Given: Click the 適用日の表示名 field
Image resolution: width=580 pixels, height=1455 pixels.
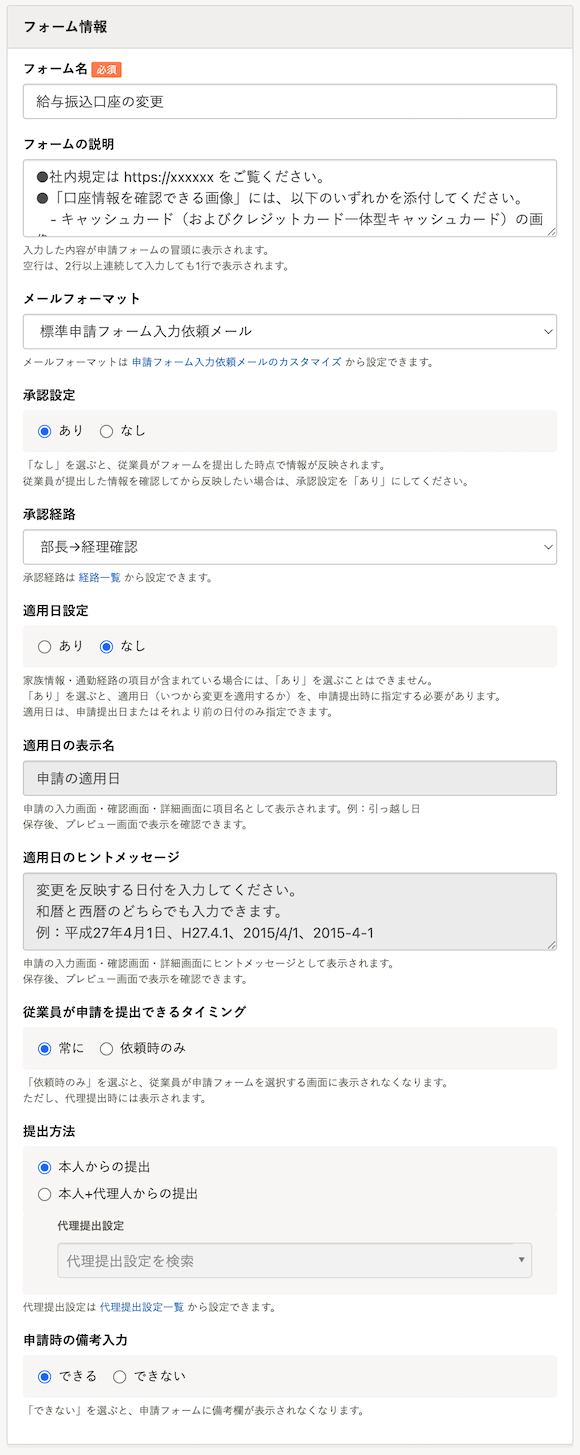Looking at the screenshot, I should (x=290, y=778).
